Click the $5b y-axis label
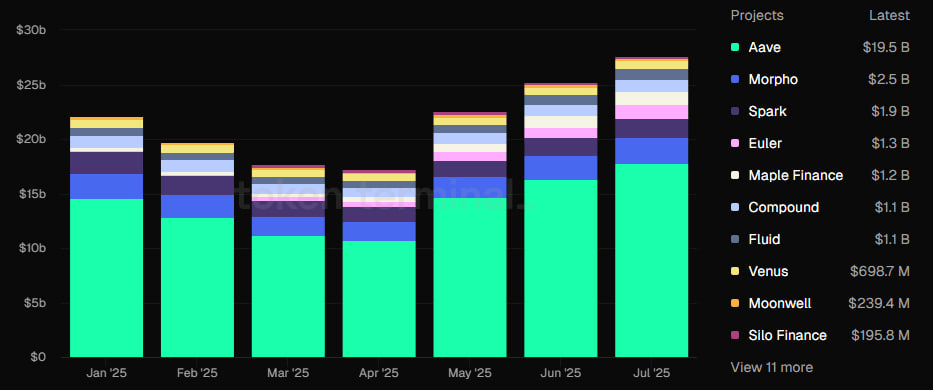This screenshot has width=933, height=390. point(34,303)
